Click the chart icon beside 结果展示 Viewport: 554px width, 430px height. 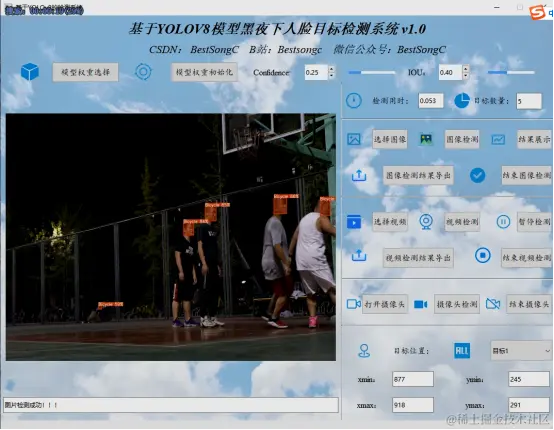498,139
